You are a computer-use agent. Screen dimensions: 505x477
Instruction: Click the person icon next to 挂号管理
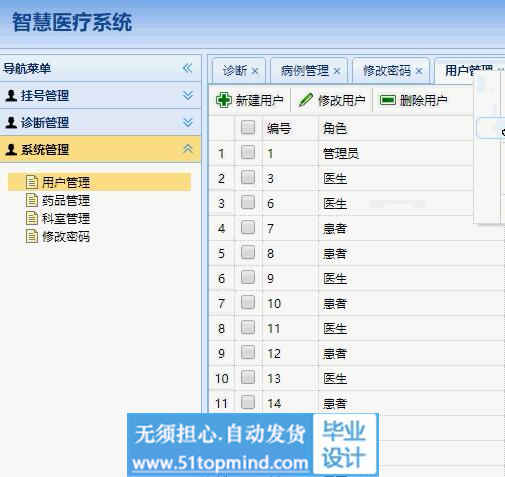(11, 96)
